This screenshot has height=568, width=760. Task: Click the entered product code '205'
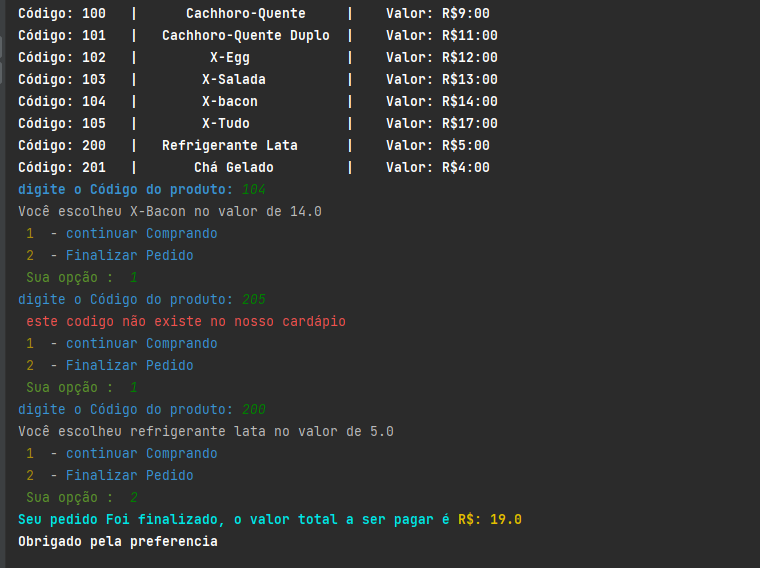[x=254, y=300]
